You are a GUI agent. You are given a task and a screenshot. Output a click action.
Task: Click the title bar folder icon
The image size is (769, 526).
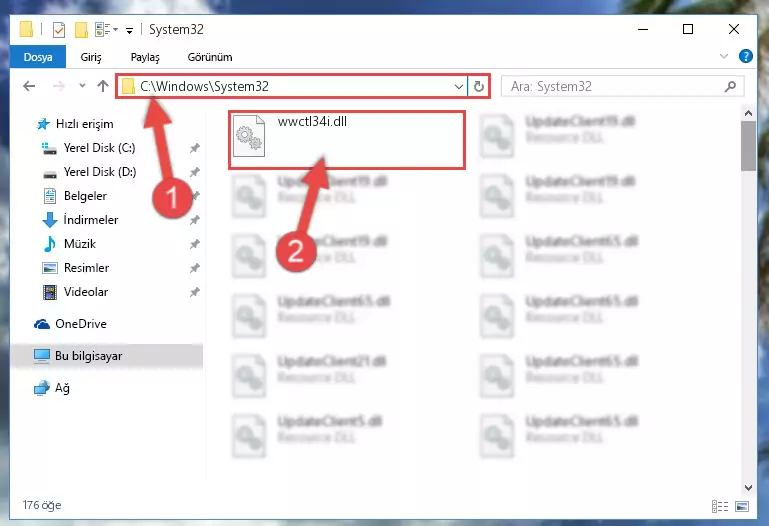26,29
